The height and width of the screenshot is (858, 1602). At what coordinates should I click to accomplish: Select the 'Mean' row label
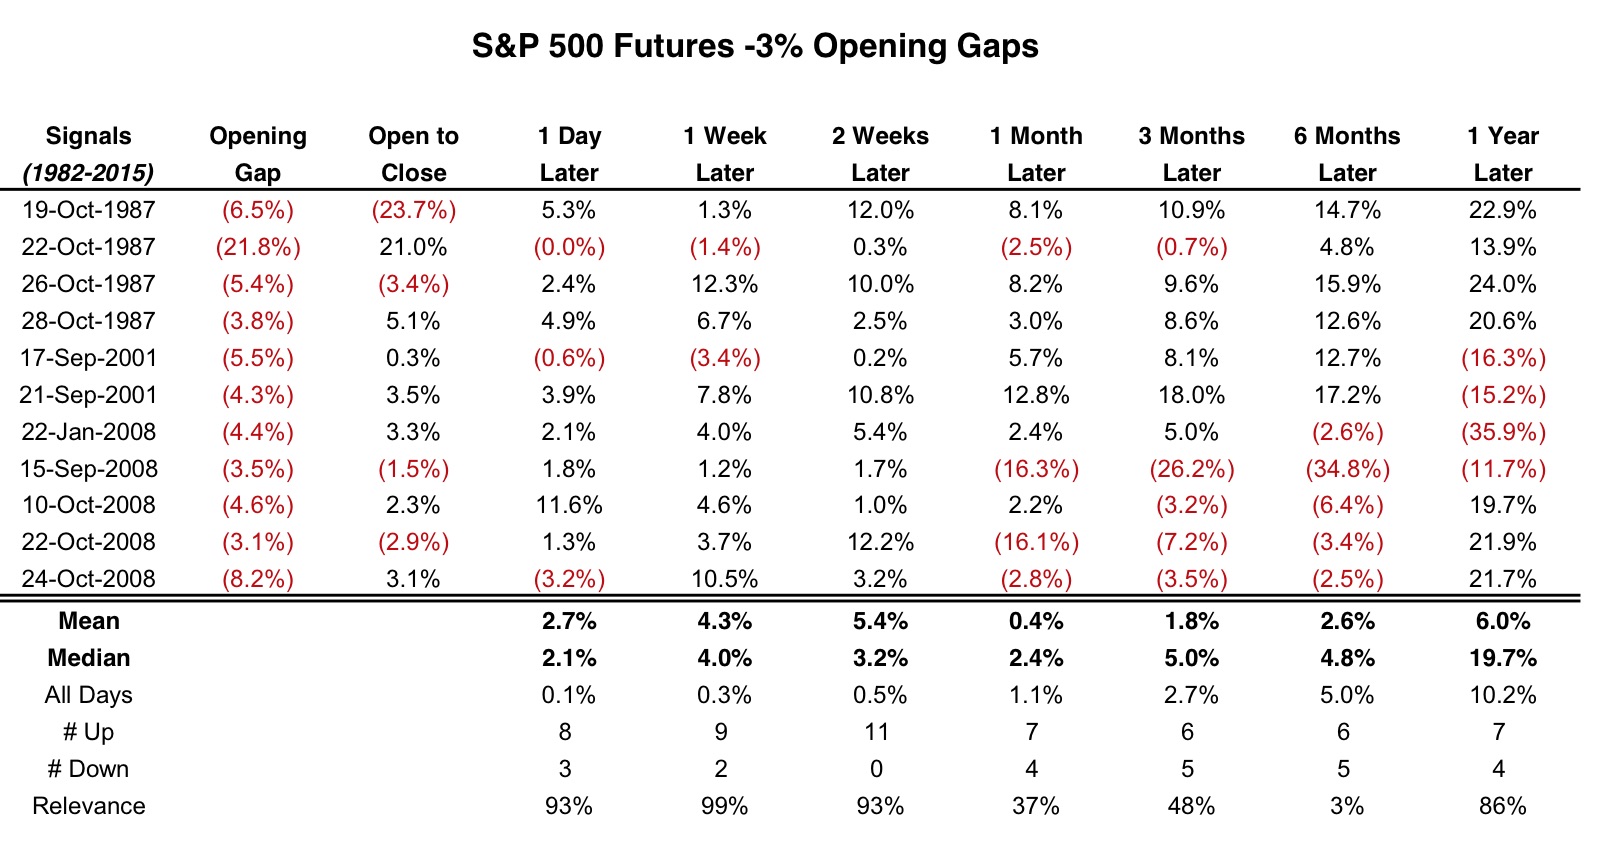pyautogui.click(x=88, y=621)
